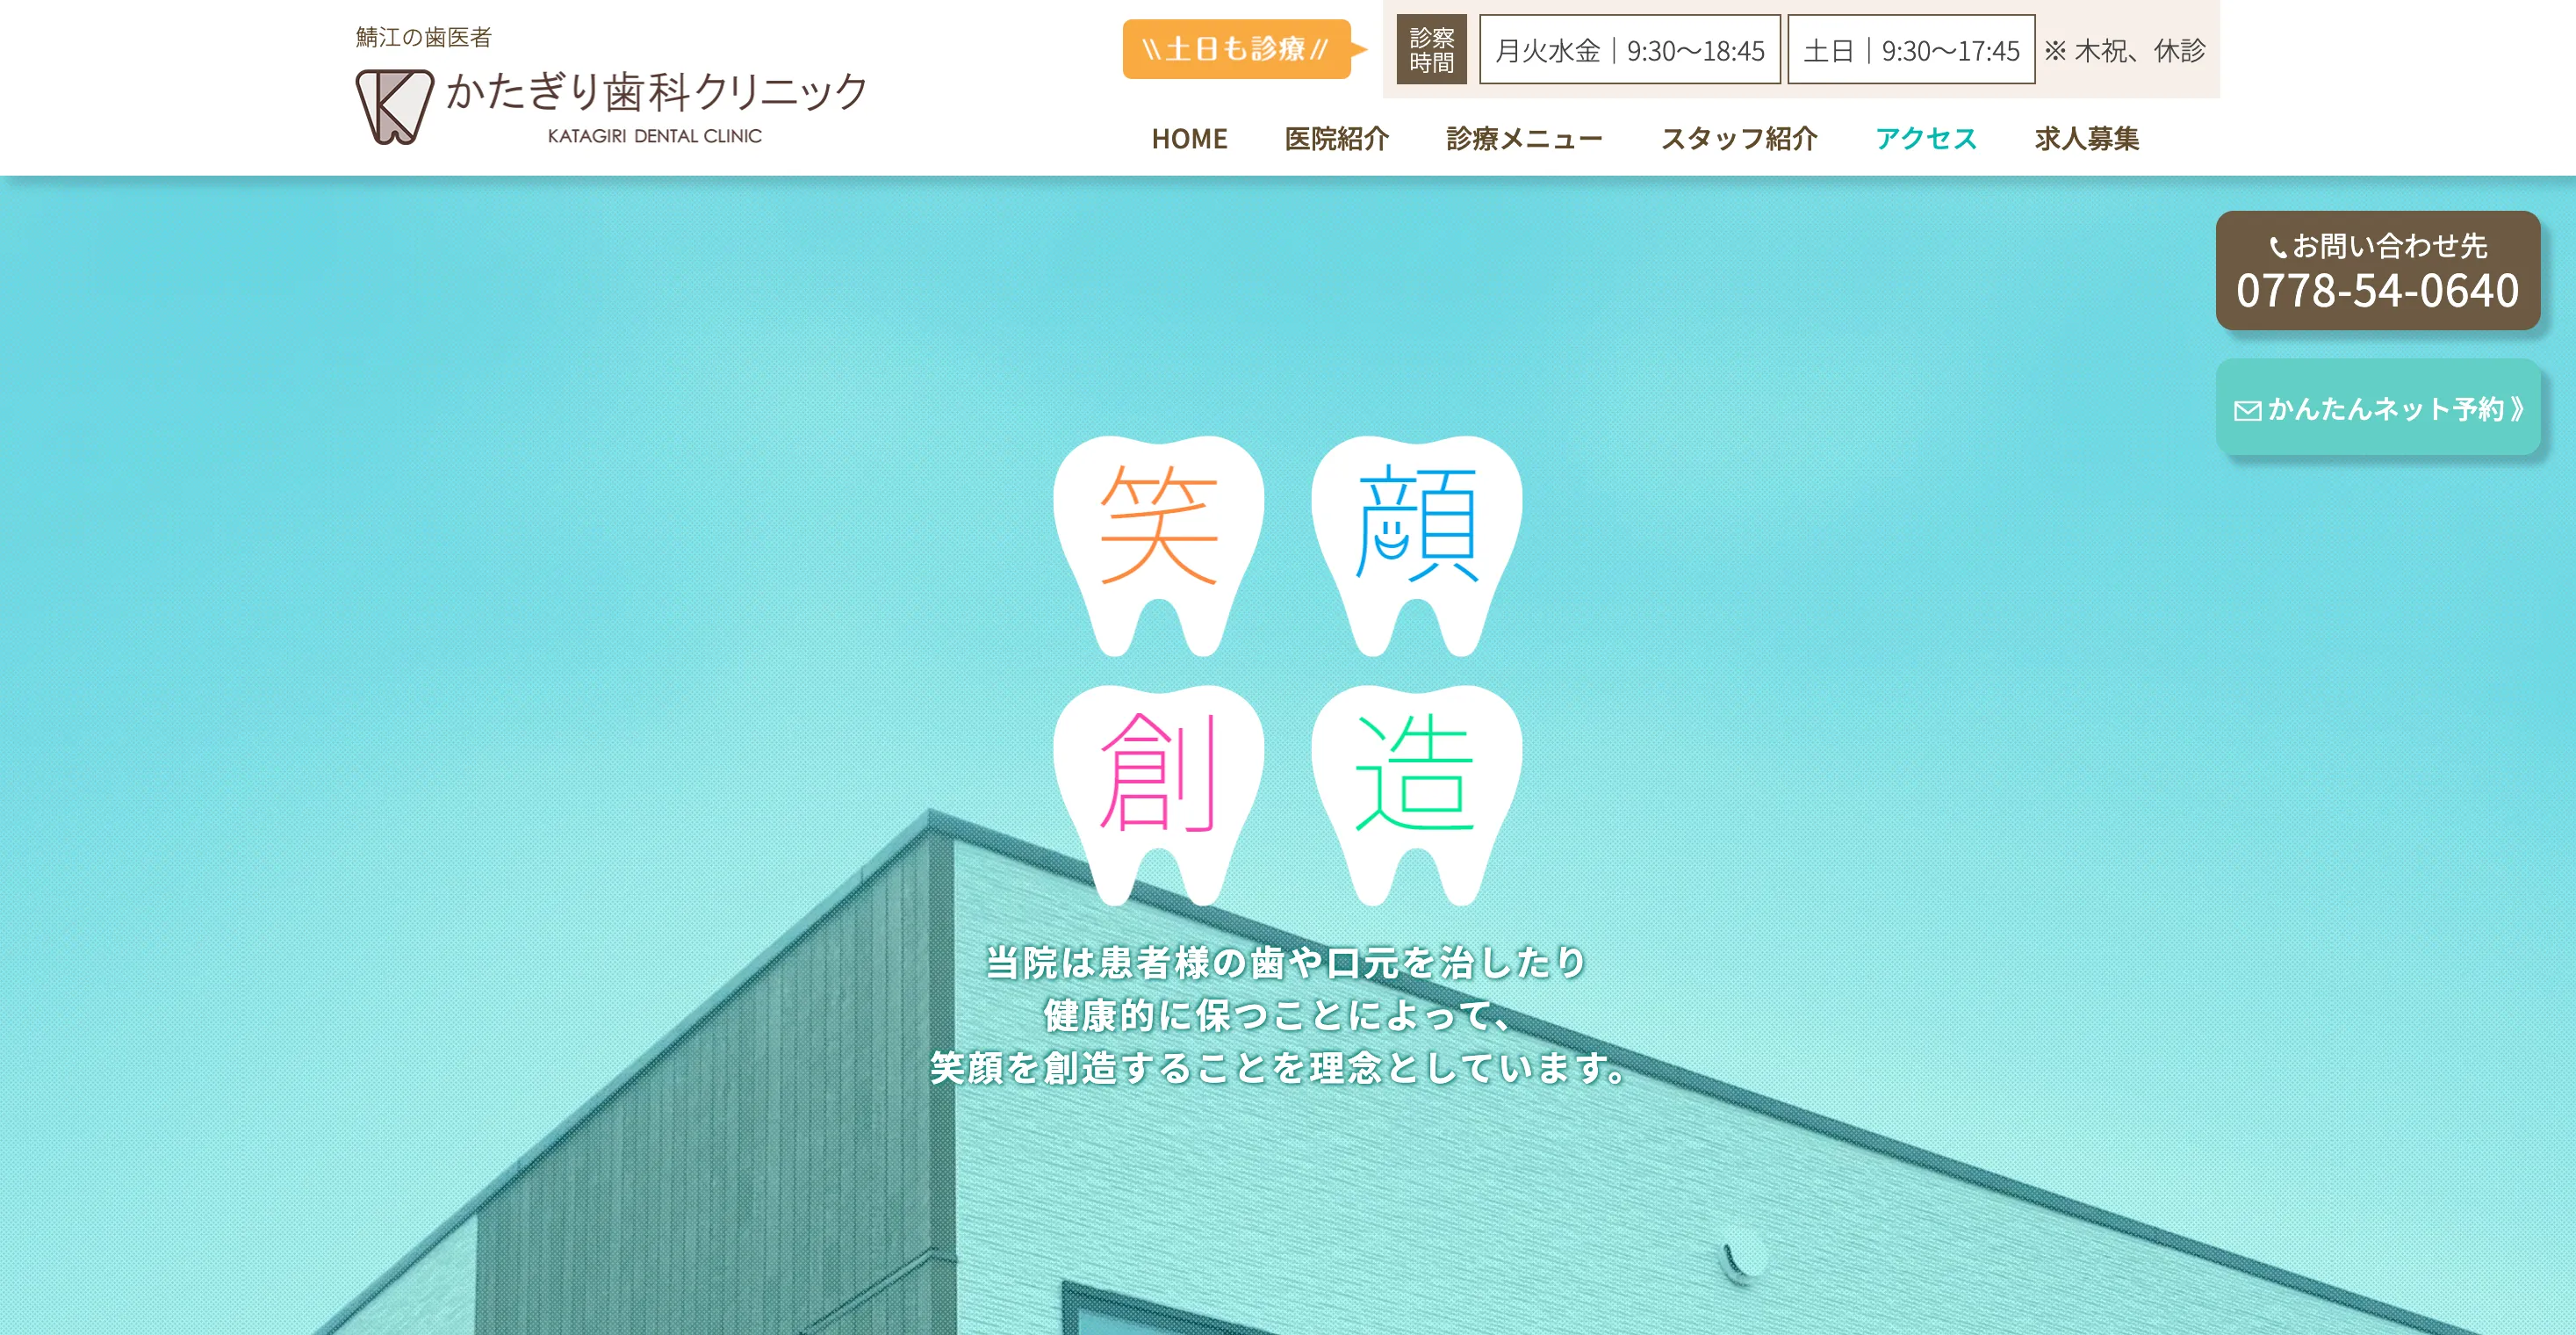Click the tooth icon with 創 character
The width and height of the screenshot is (2576, 1335).
(x=1158, y=795)
